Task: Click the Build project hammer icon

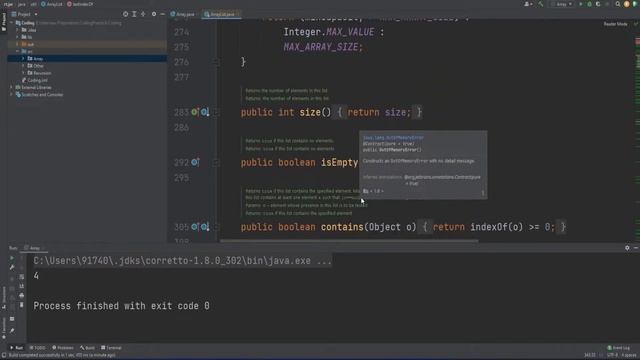Action: (541, 4)
